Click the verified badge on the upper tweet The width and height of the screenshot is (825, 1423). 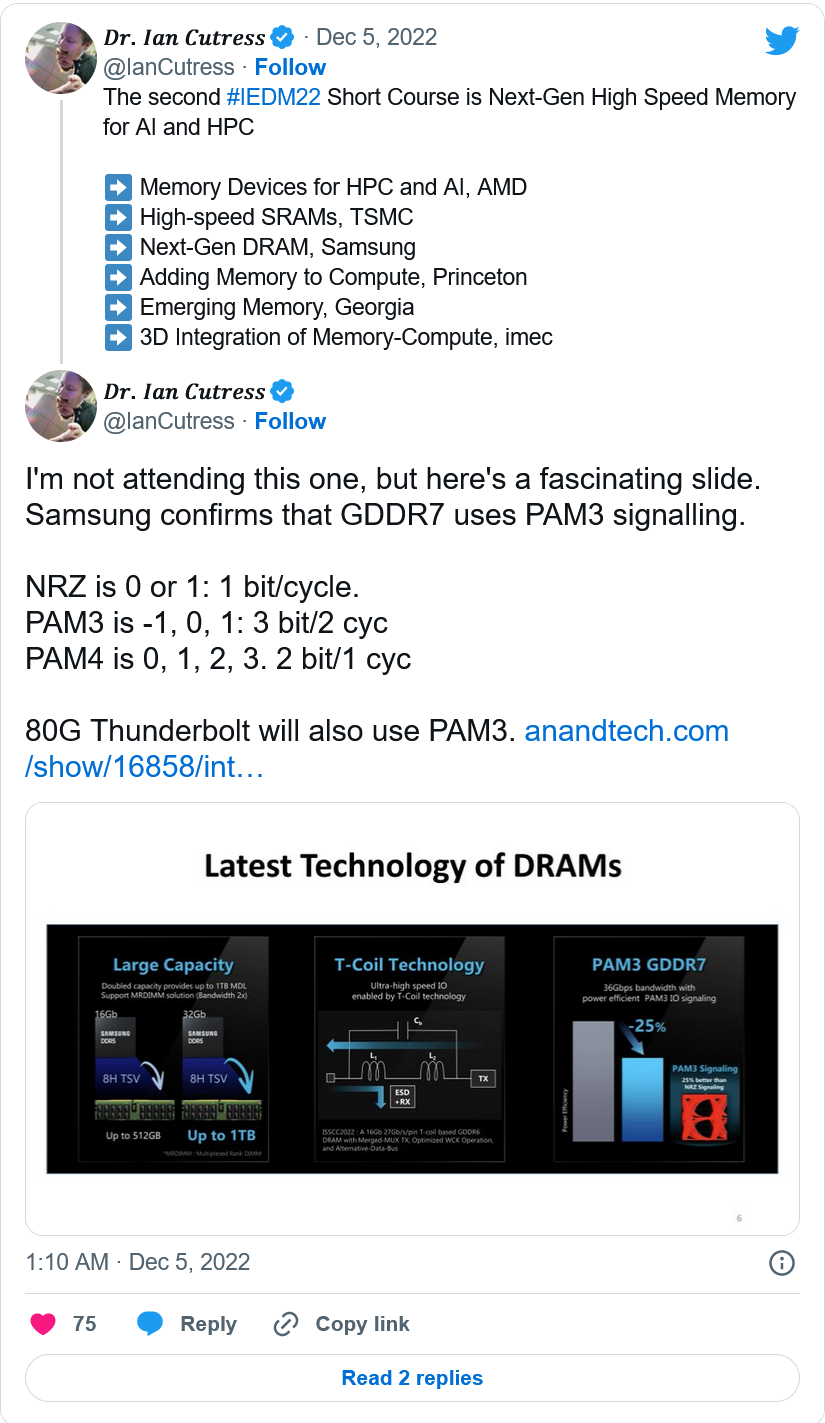pyautogui.click(x=283, y=38)
